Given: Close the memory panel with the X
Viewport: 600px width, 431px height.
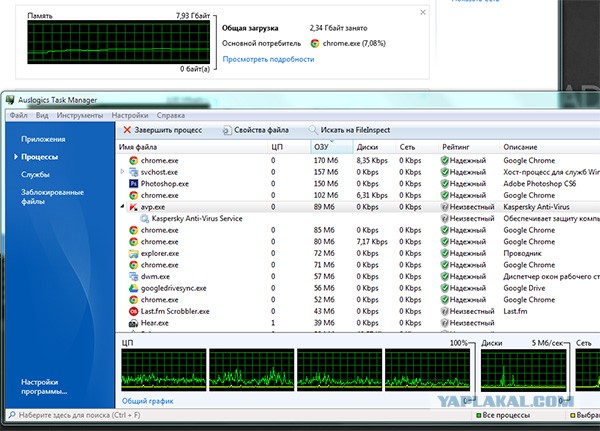Looking at the screenshot, I should 423,12.
